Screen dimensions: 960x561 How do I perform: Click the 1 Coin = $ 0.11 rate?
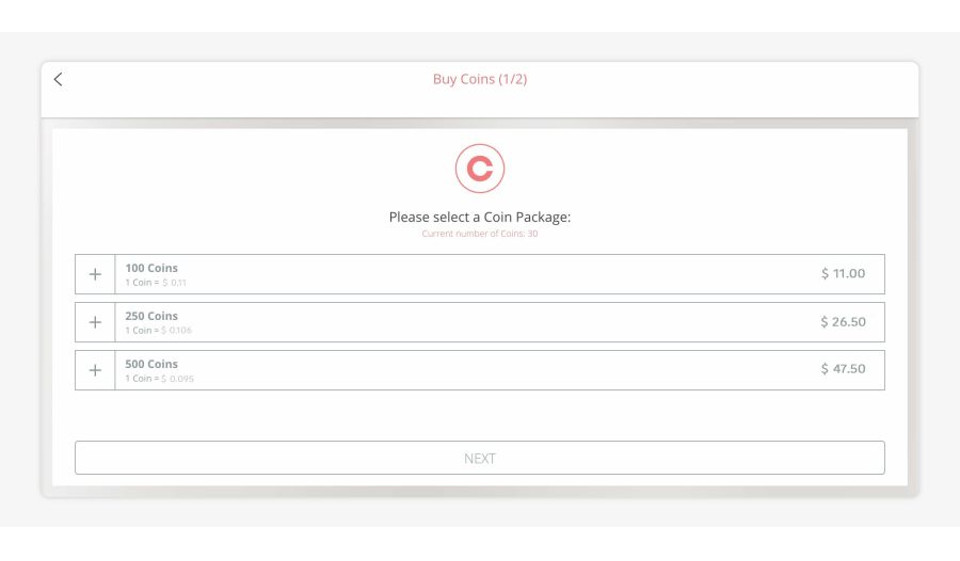(156, 283)
